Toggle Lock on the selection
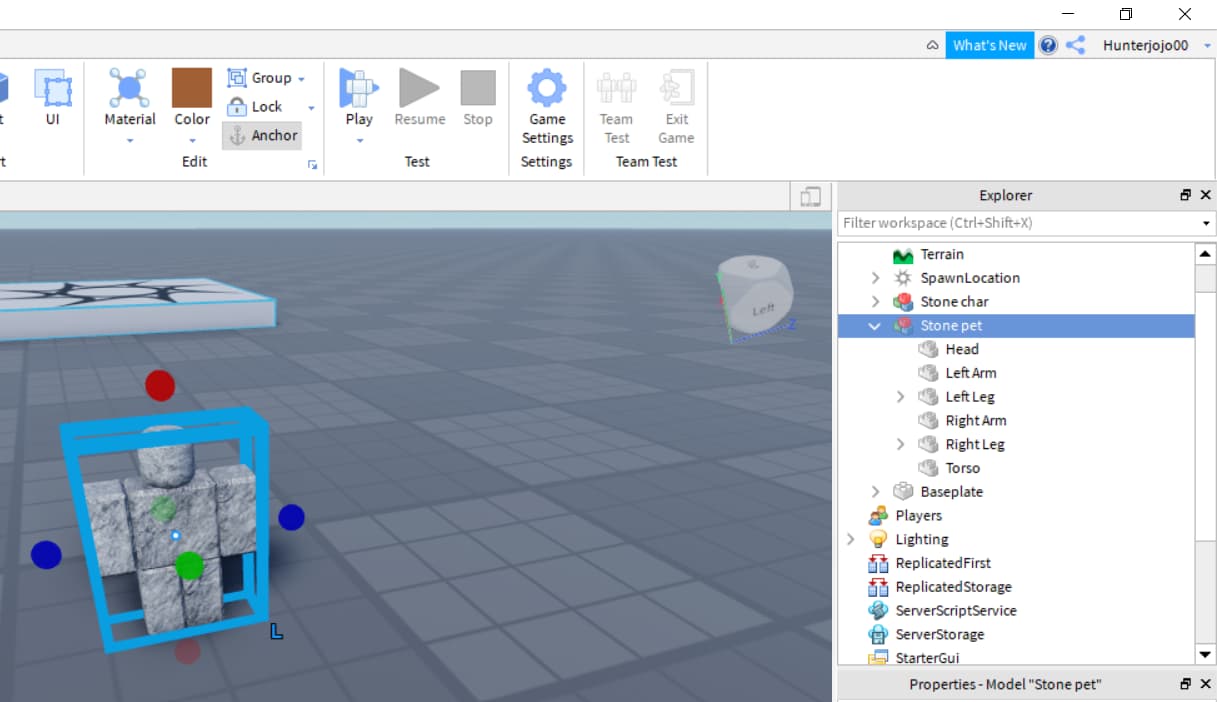The height and width of the screenshot is (702, 1217). (x=255, y=107)
